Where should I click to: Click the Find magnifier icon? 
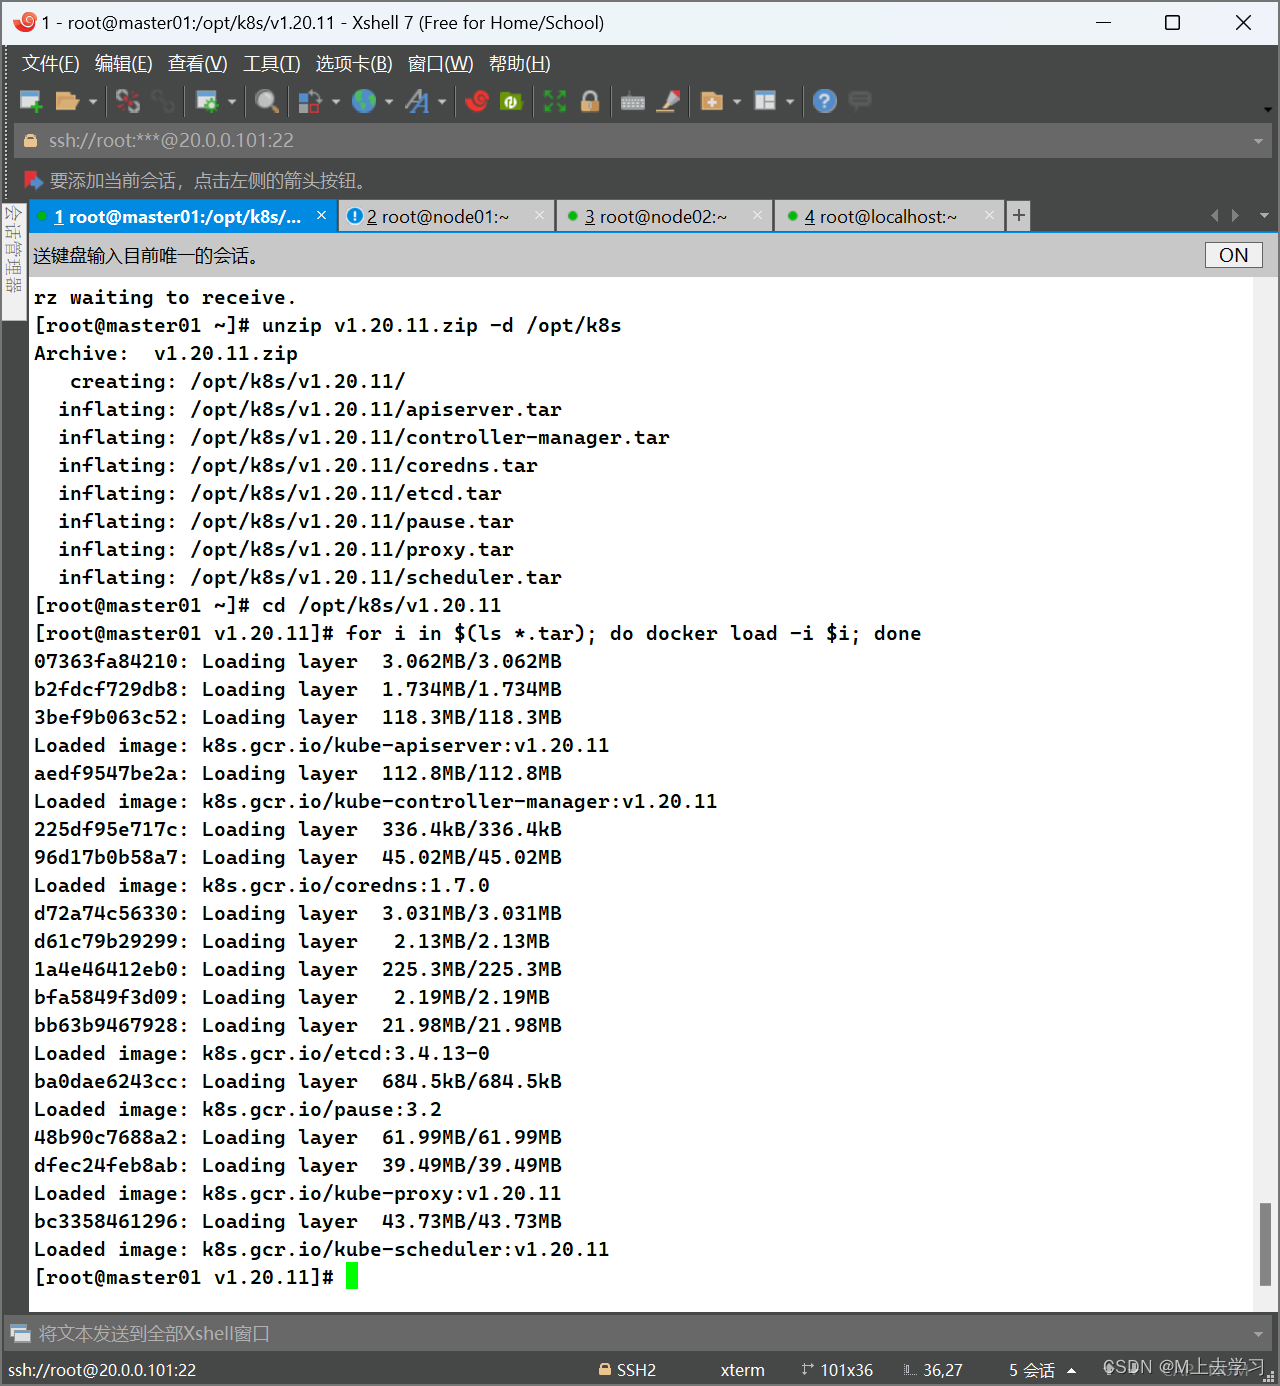(266, 101)
